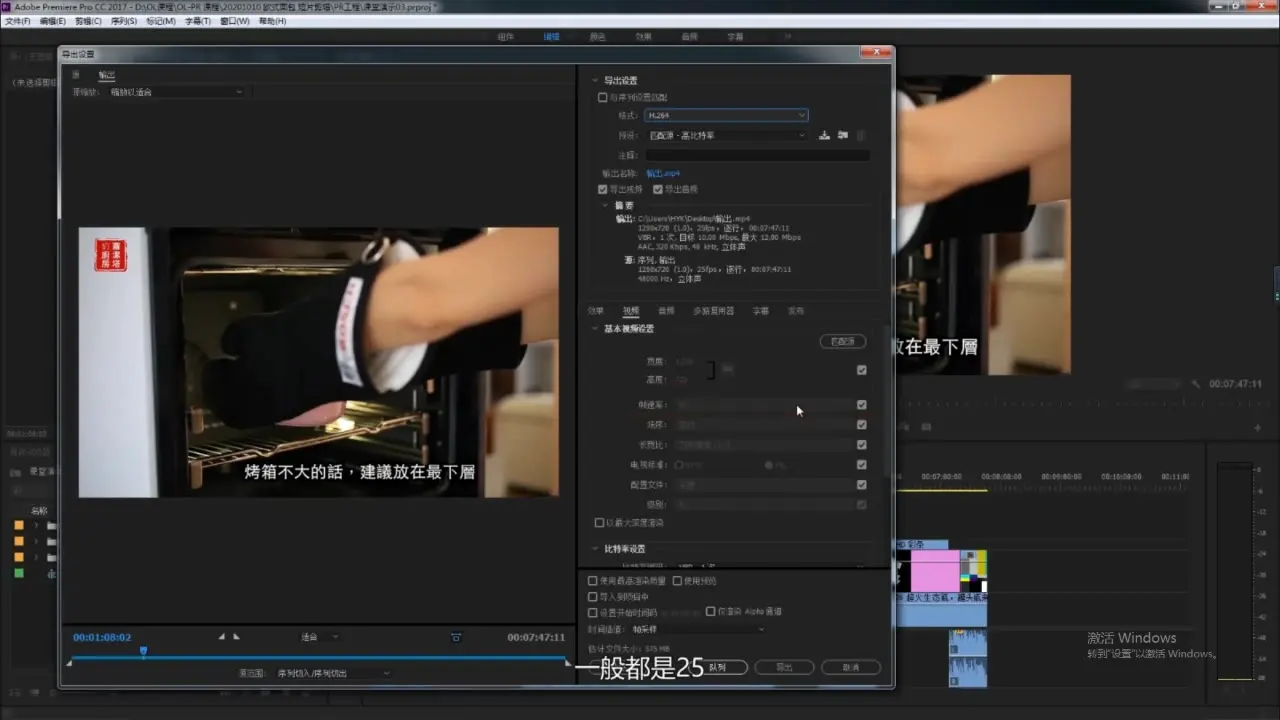Open the source scaling dropdown
Viewport: 1280px width, 720px height.
(x=176, y=92)
